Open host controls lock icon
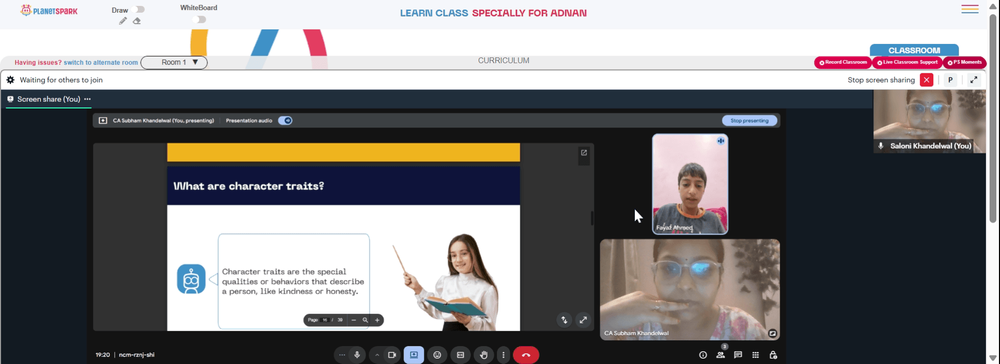 point(773,355)
